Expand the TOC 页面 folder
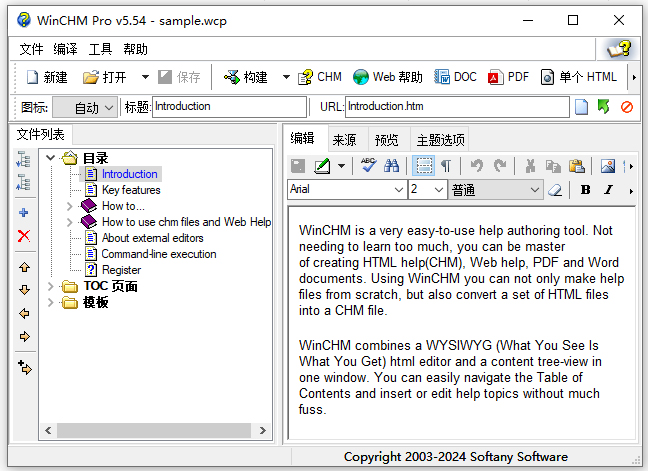Viewport: 648px width, 471px height. [50, 286]
